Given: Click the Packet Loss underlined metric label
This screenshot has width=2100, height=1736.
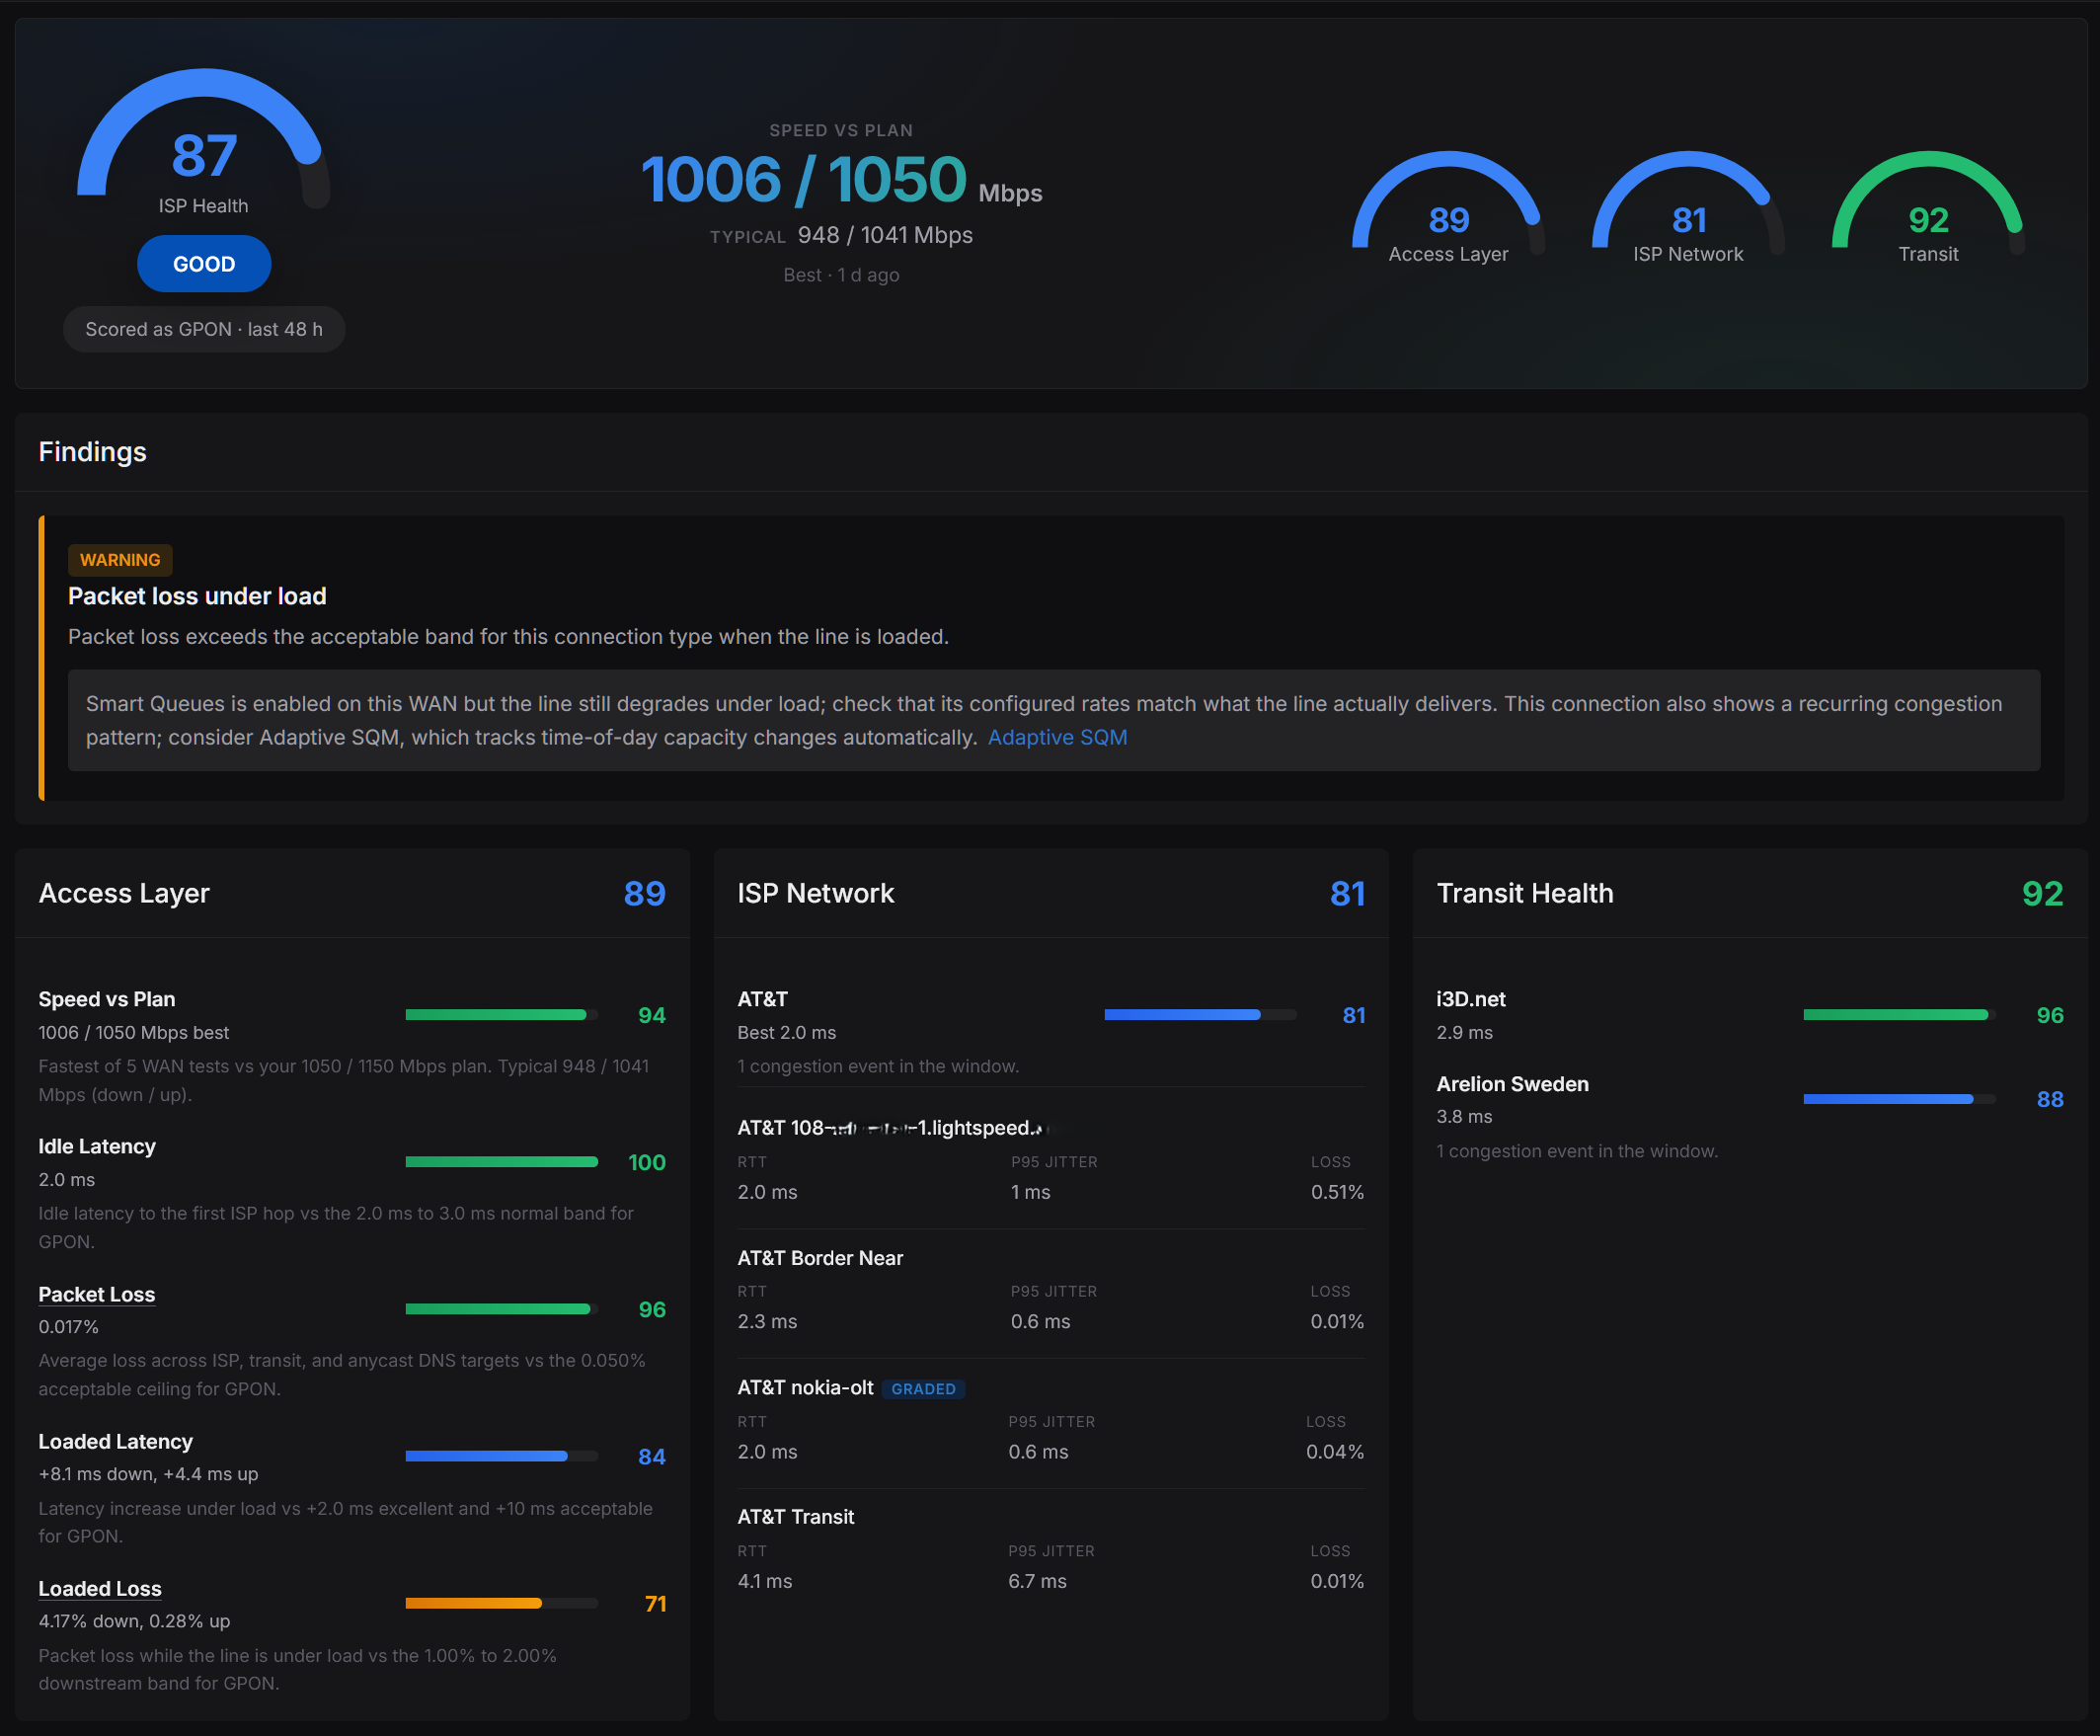Looking at the screenshot, I should click(x=97, y=1294).
